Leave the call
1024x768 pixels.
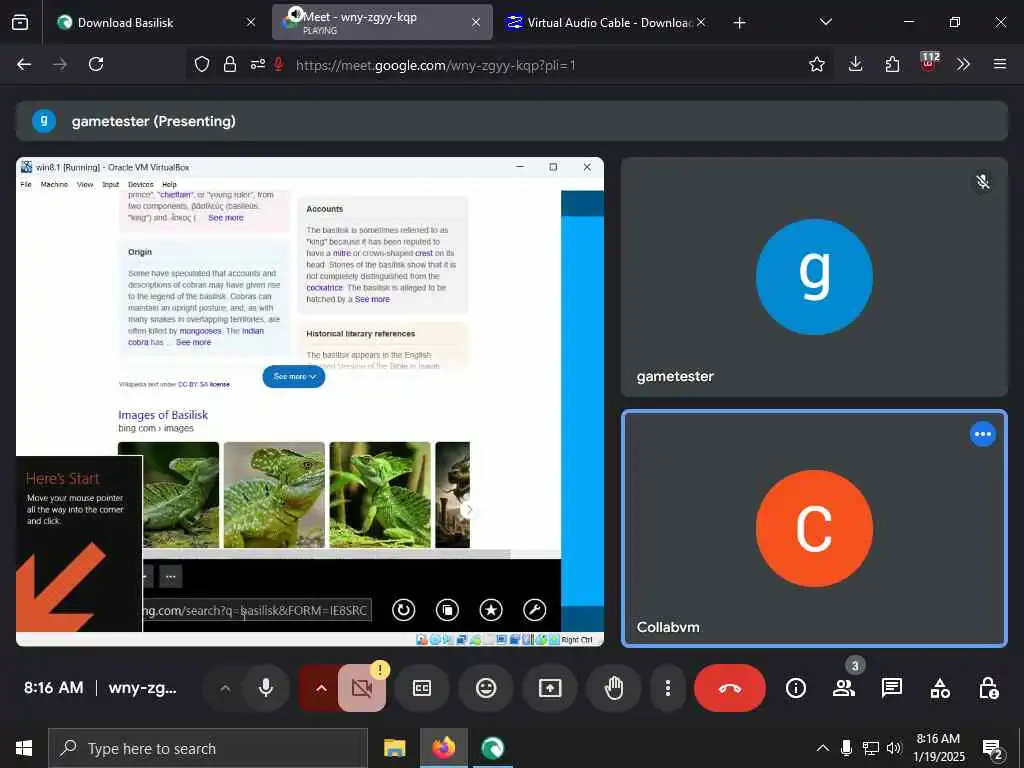(729, 688)
